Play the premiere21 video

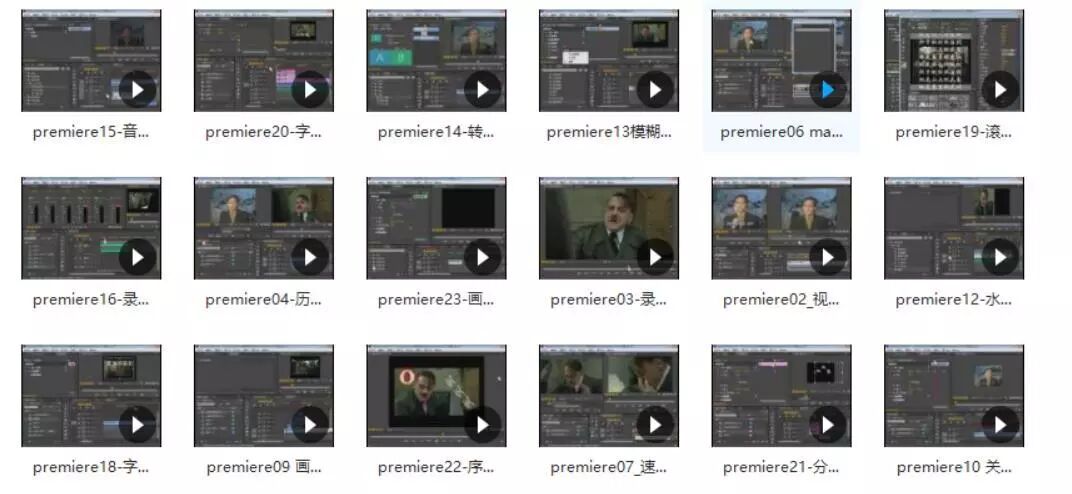(x=828, y=424)
